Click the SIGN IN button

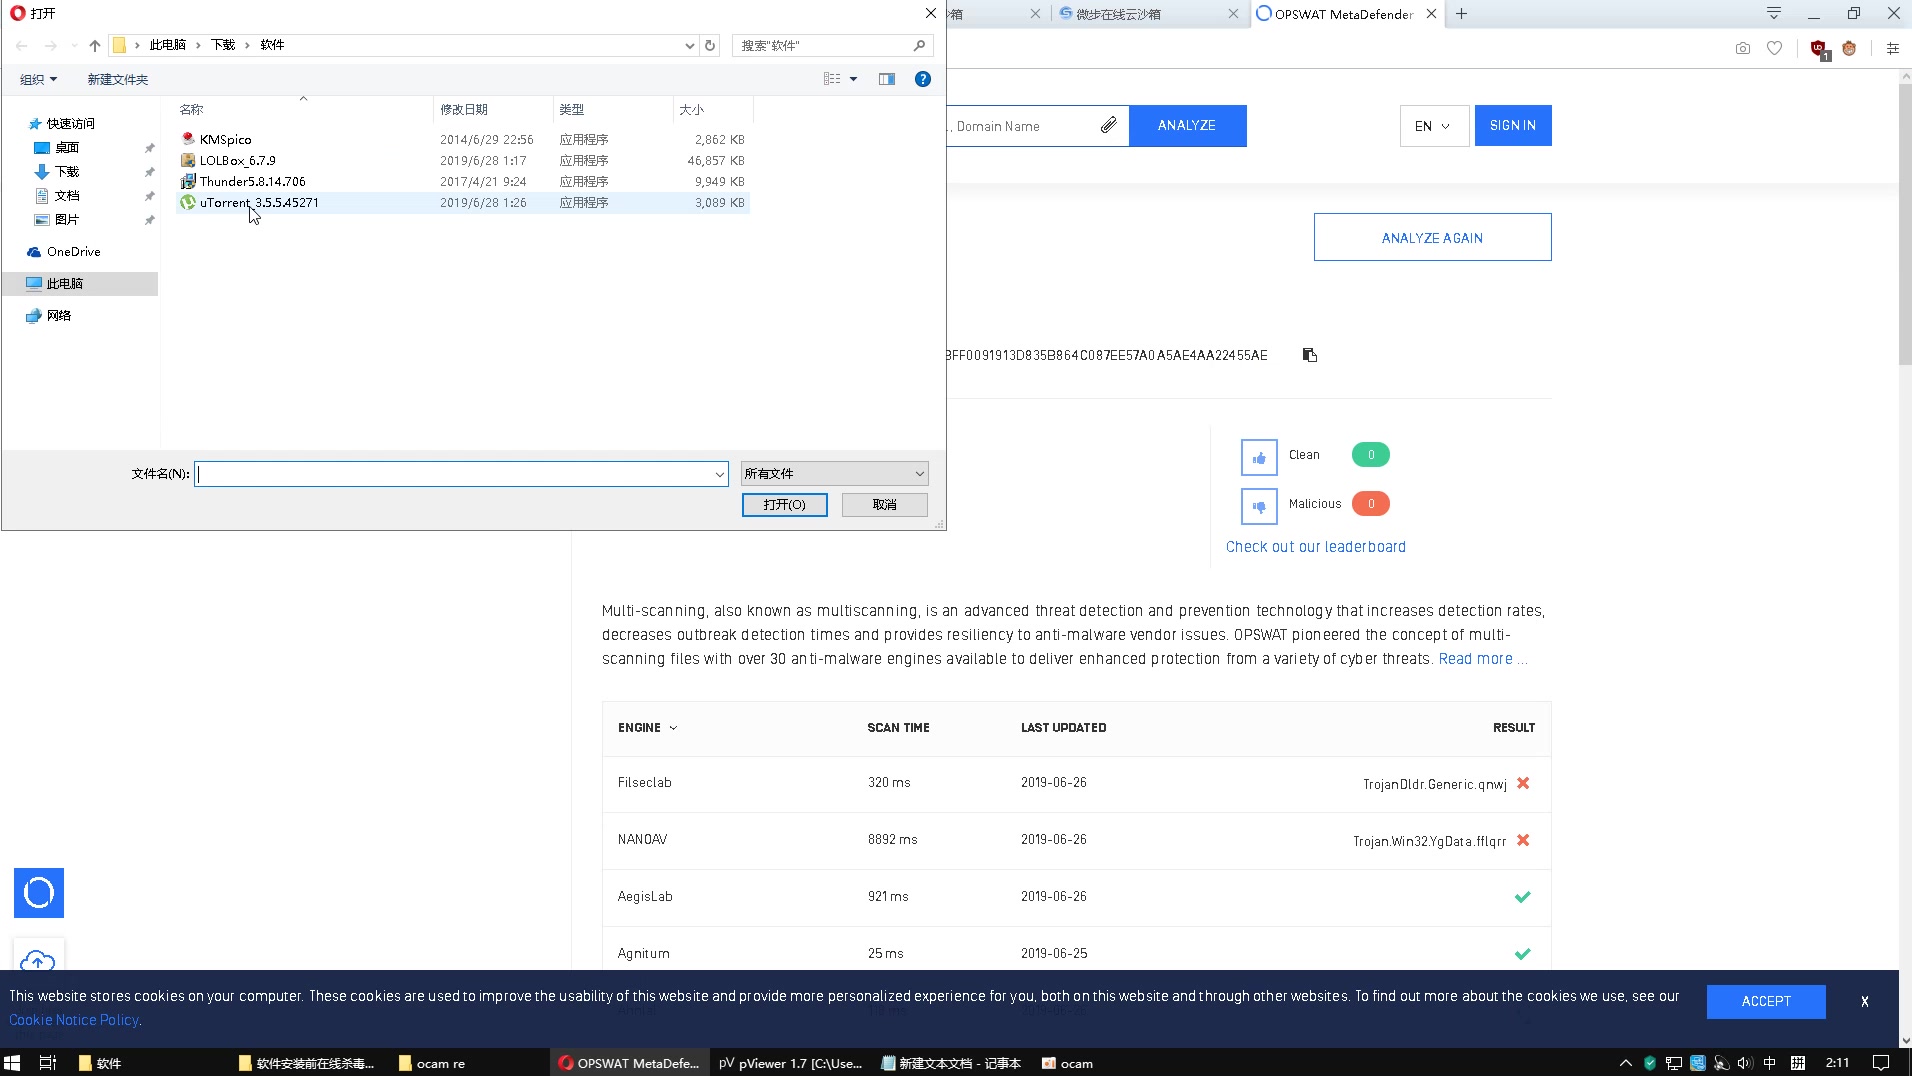pos(1512,126)
